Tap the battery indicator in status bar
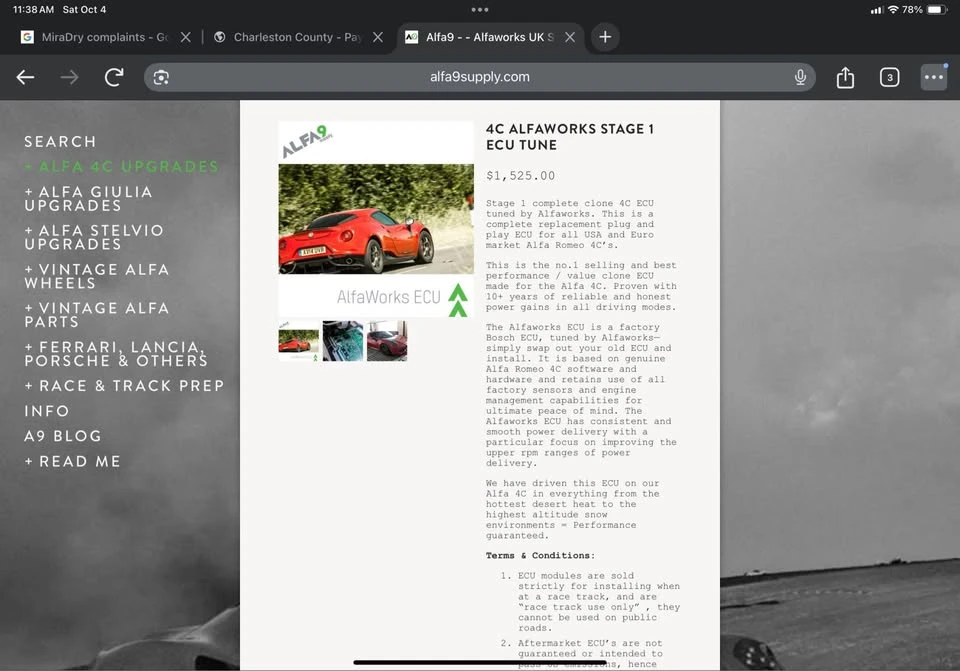The image size is (960, 671). click(937, 10)
